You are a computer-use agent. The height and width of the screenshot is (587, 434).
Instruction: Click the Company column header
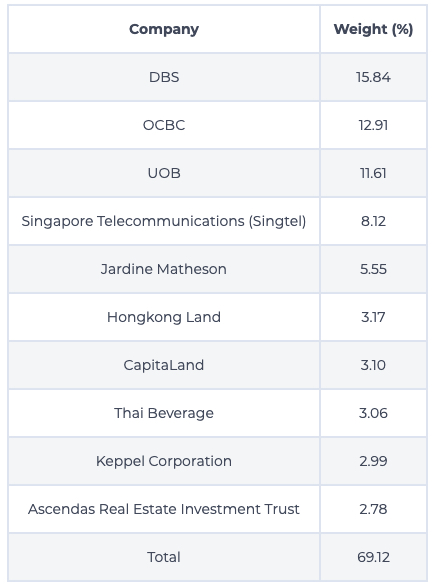tap(164, 29)
